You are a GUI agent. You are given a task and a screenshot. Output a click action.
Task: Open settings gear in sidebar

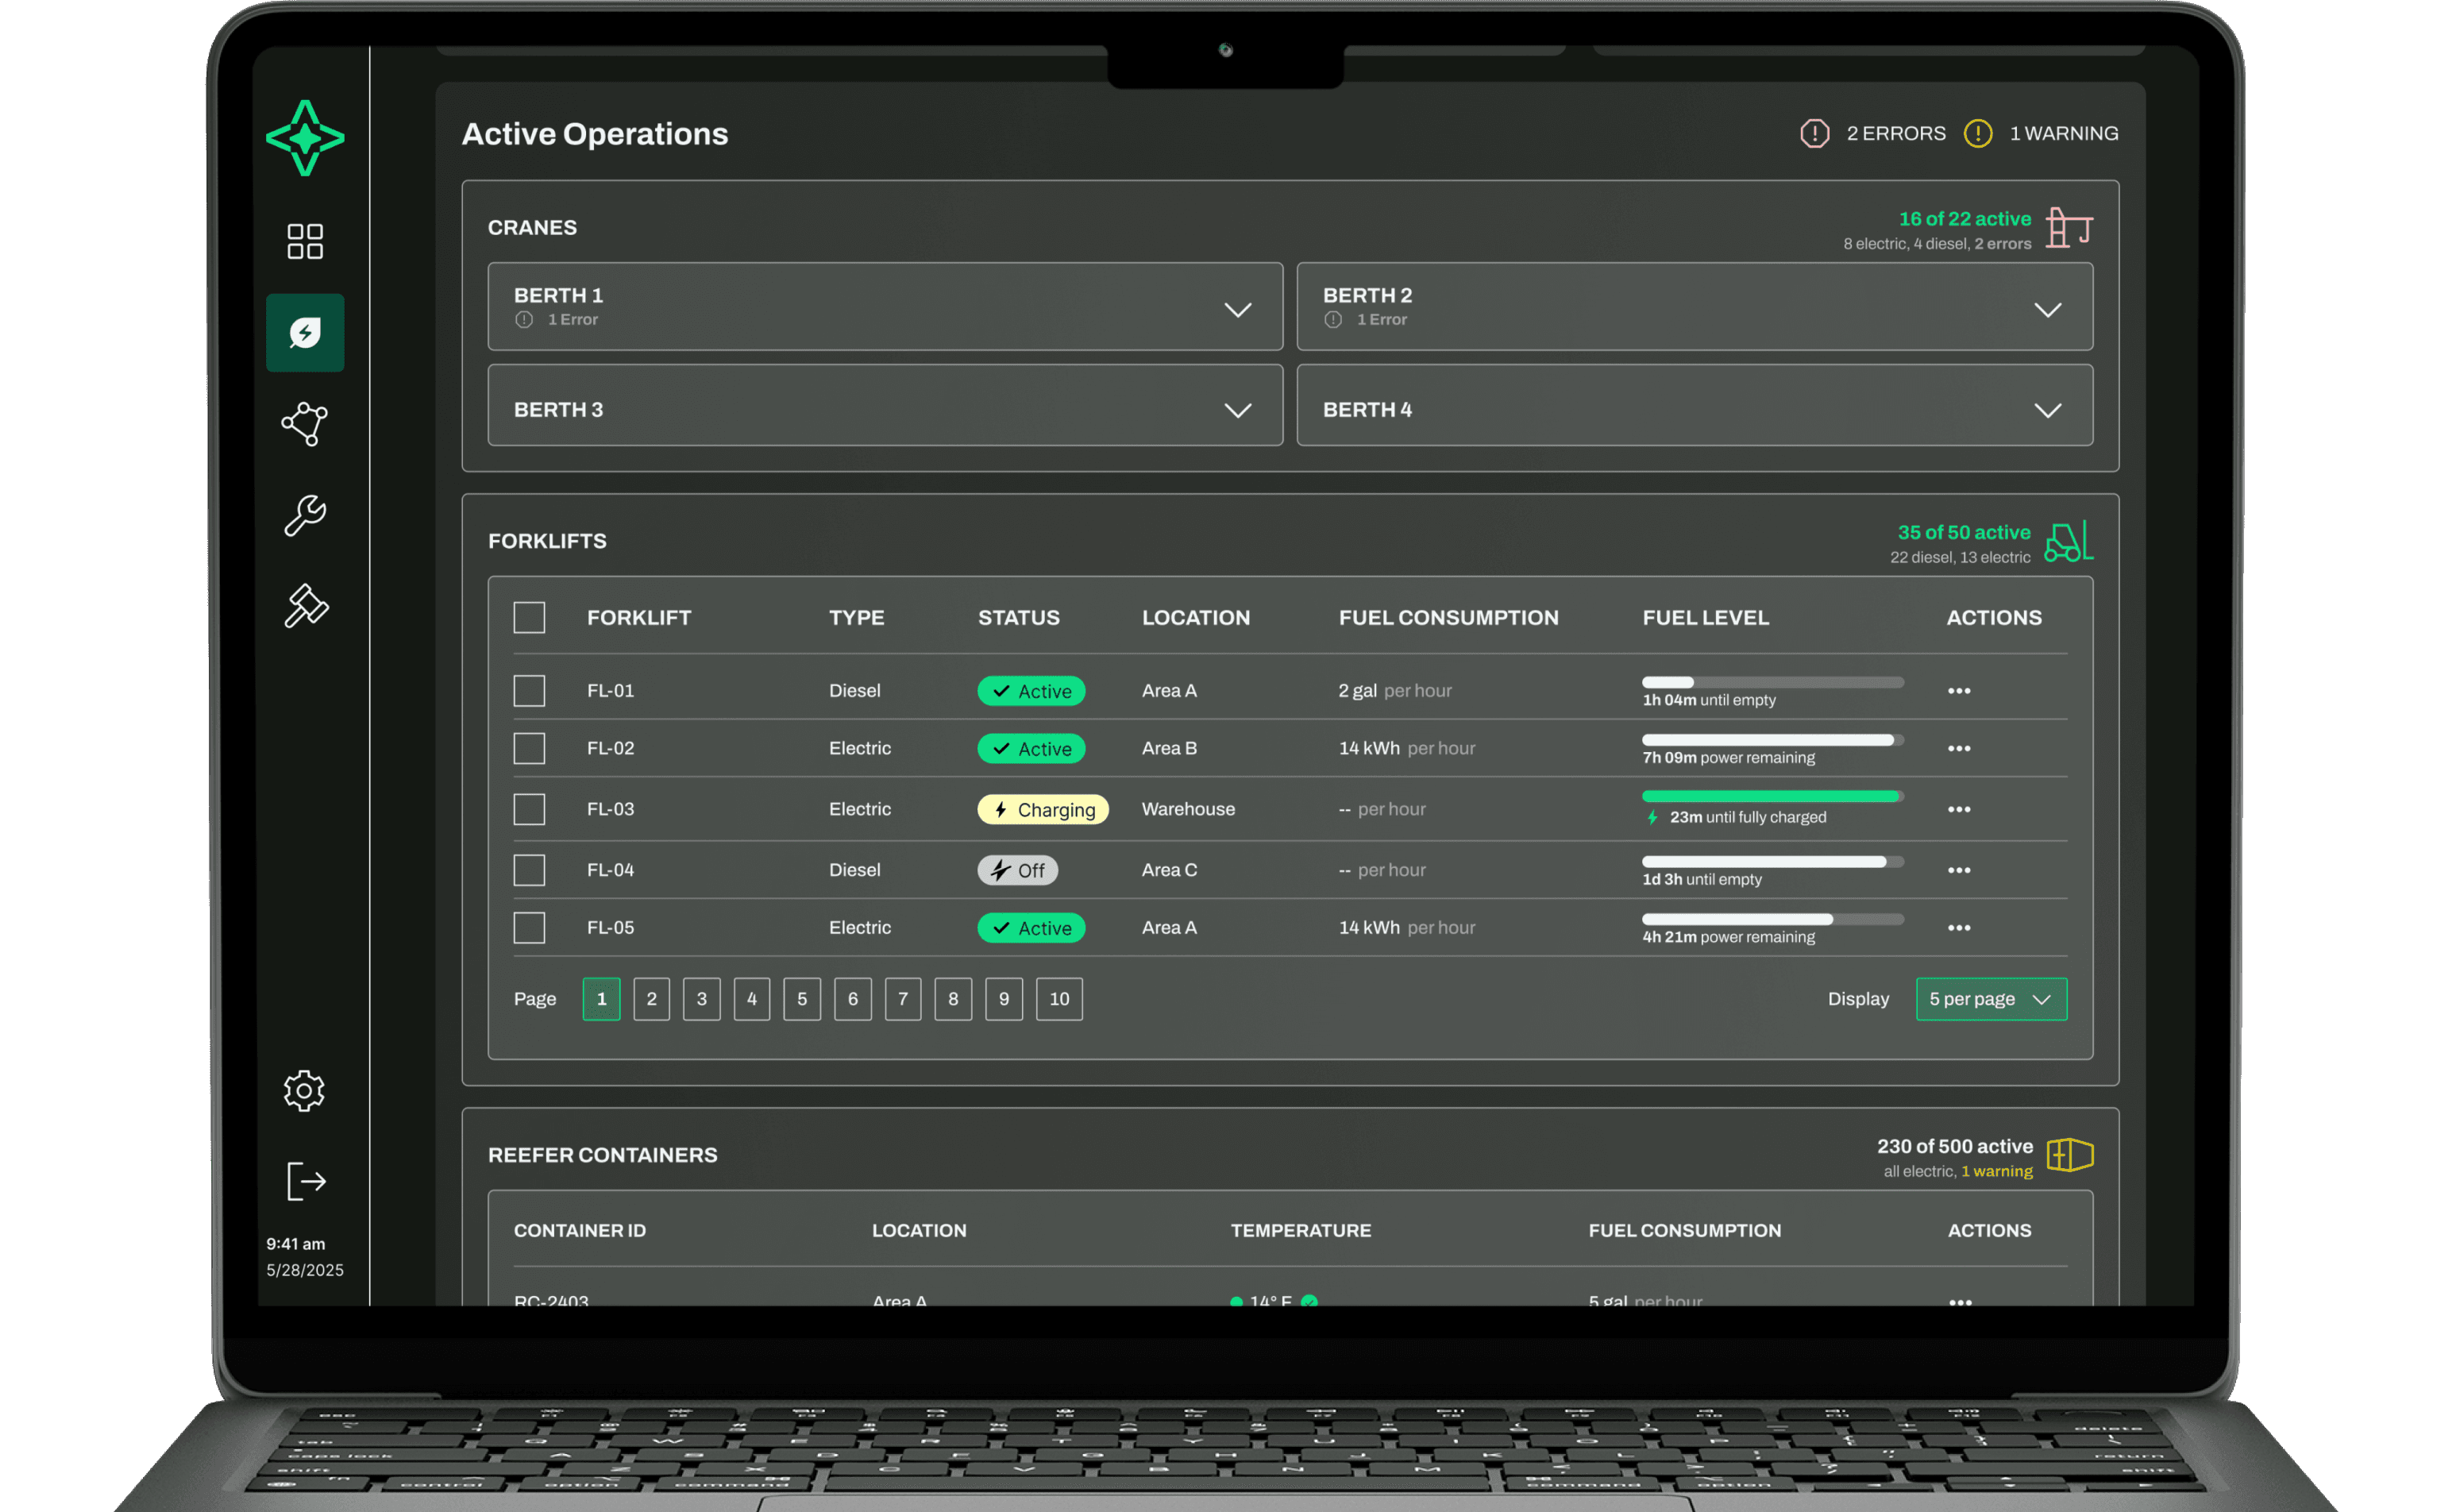point(304,1091)
